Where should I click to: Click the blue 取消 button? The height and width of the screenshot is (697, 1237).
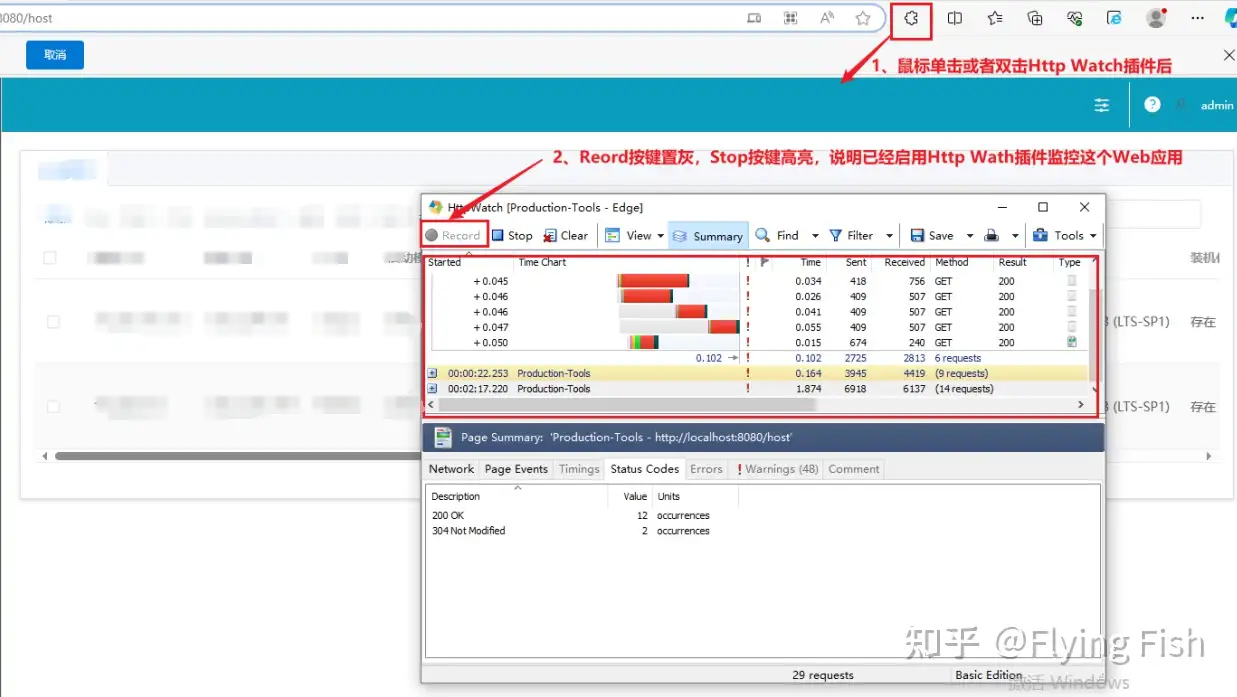tap(55, 55)
